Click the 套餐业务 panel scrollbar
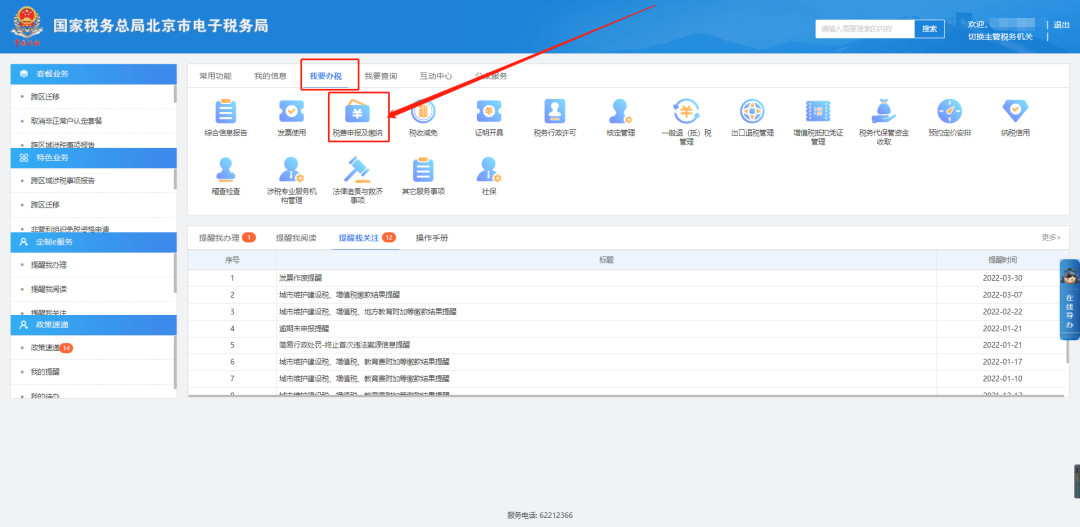 point(175,93)
